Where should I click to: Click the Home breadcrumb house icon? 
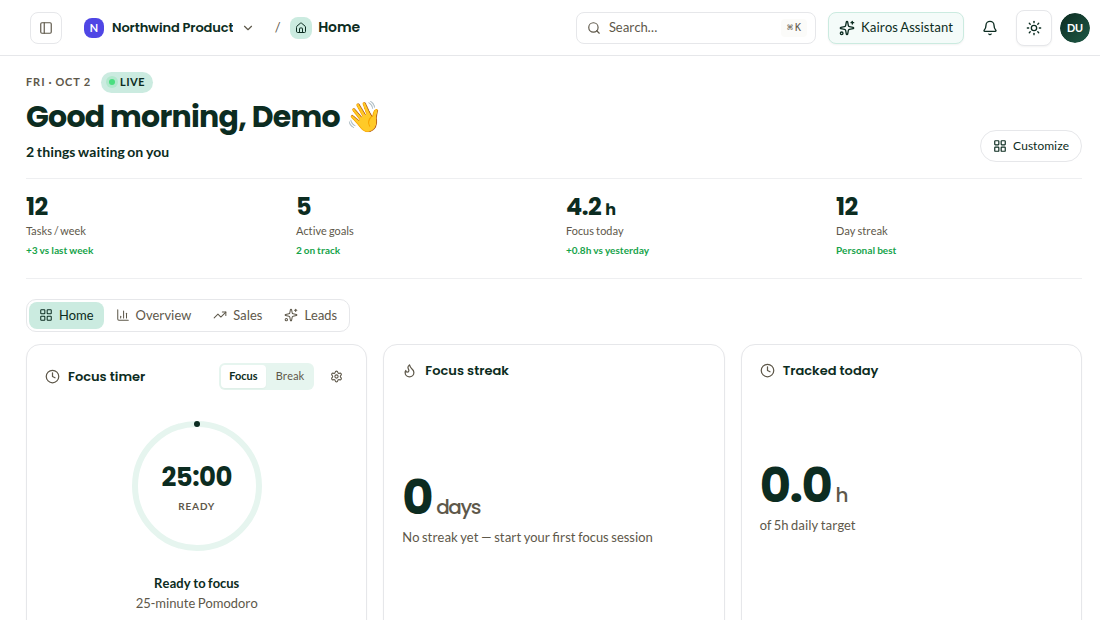pyautogui.click(x=301, y=28)
